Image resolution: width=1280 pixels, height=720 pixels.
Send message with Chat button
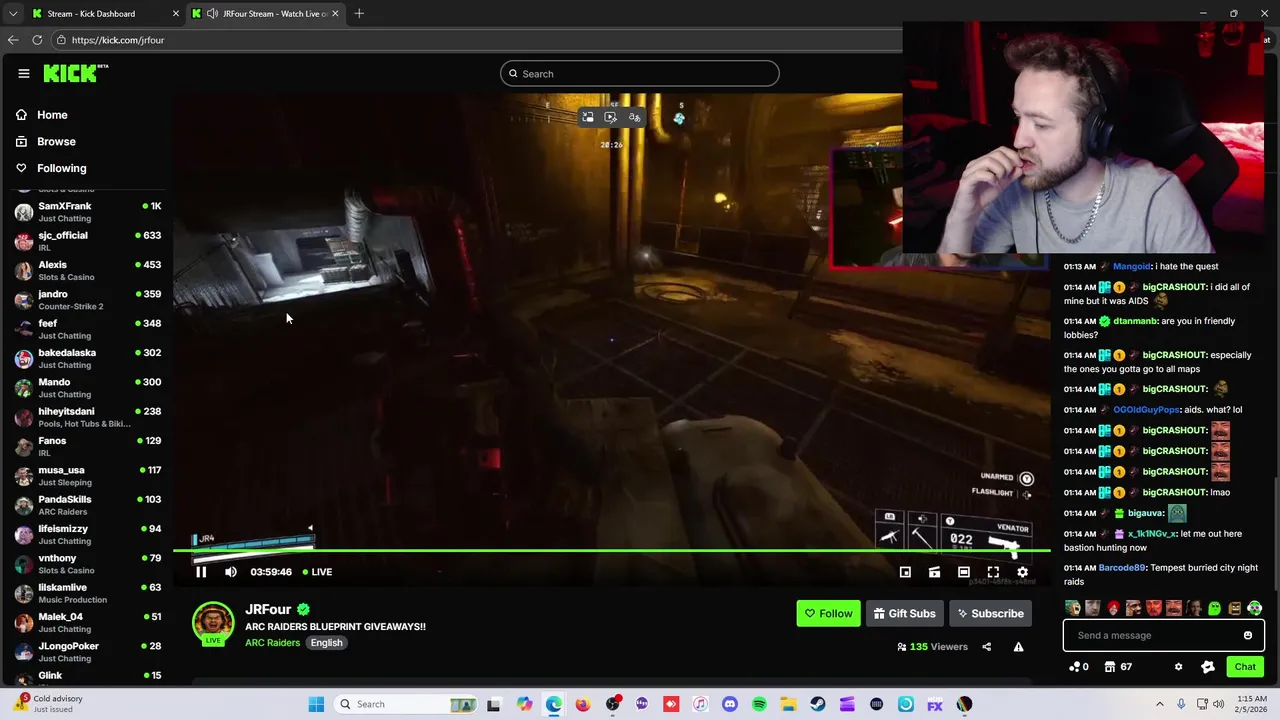[x=1245, y=667]
